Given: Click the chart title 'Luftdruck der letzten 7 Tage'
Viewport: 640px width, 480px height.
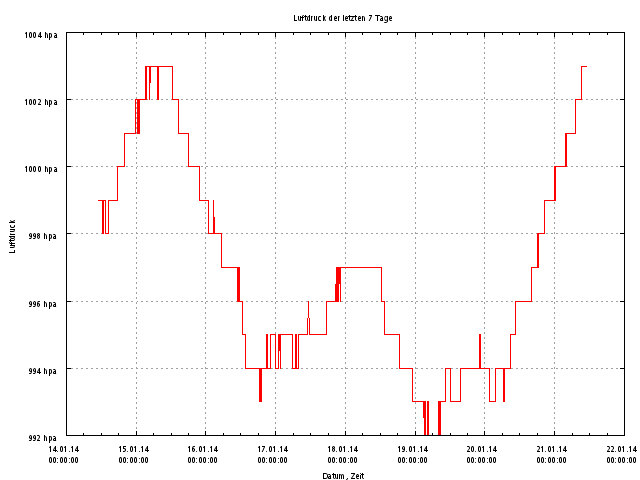Looking at the screenshot, I should point(343,18).
